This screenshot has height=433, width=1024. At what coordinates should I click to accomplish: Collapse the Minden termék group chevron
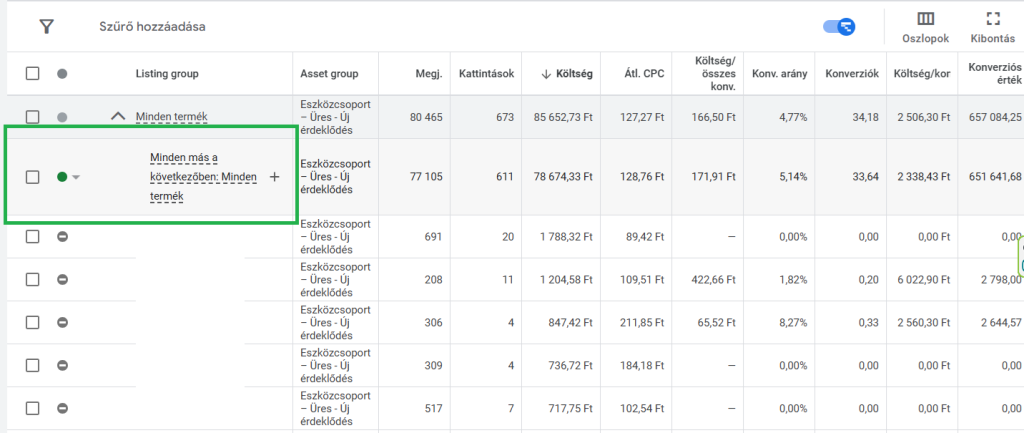(x=118, y=117)
